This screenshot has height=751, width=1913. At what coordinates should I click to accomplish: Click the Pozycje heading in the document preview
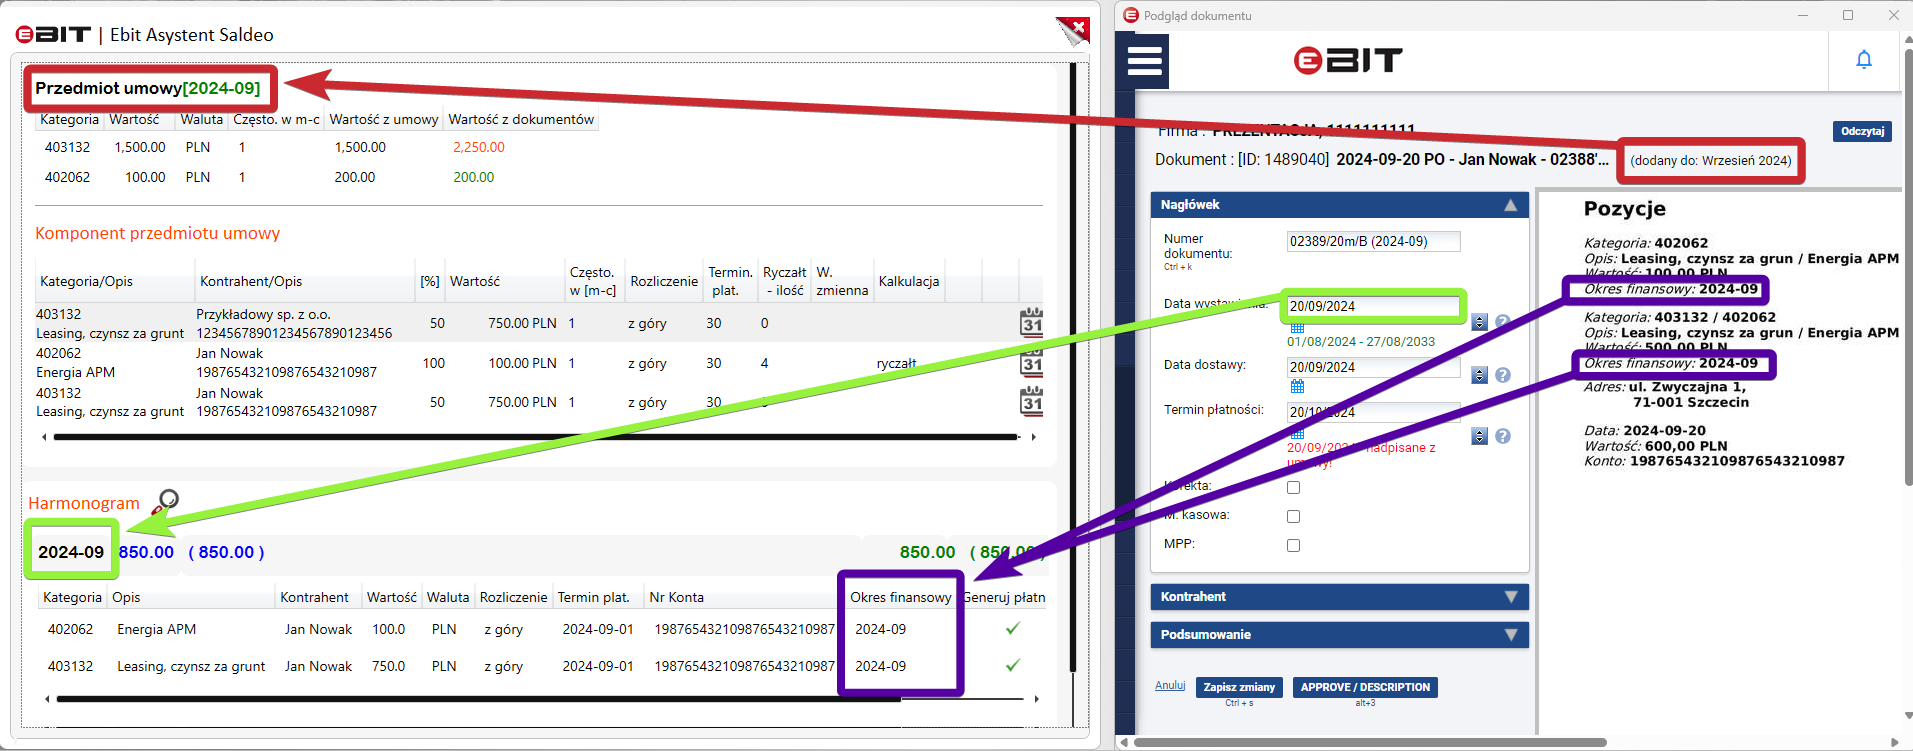(1624, 208)
